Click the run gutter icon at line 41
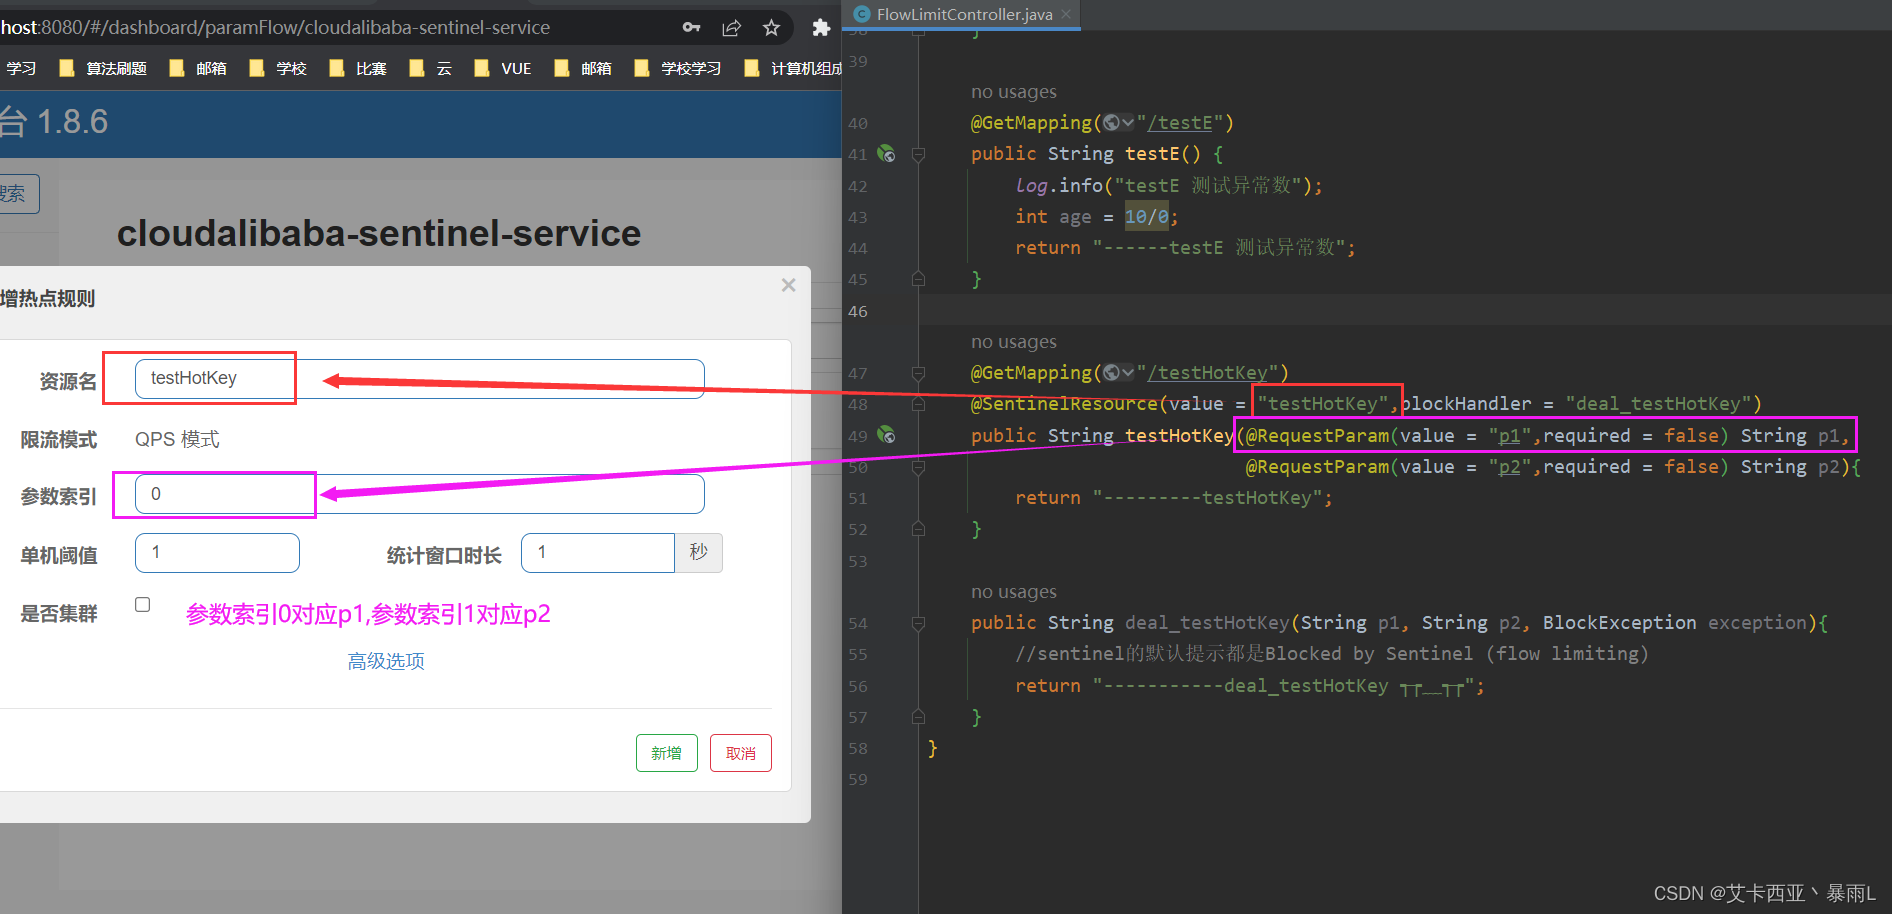The height and width of the screenshot is (914, 1892). (x=886, y=154)
